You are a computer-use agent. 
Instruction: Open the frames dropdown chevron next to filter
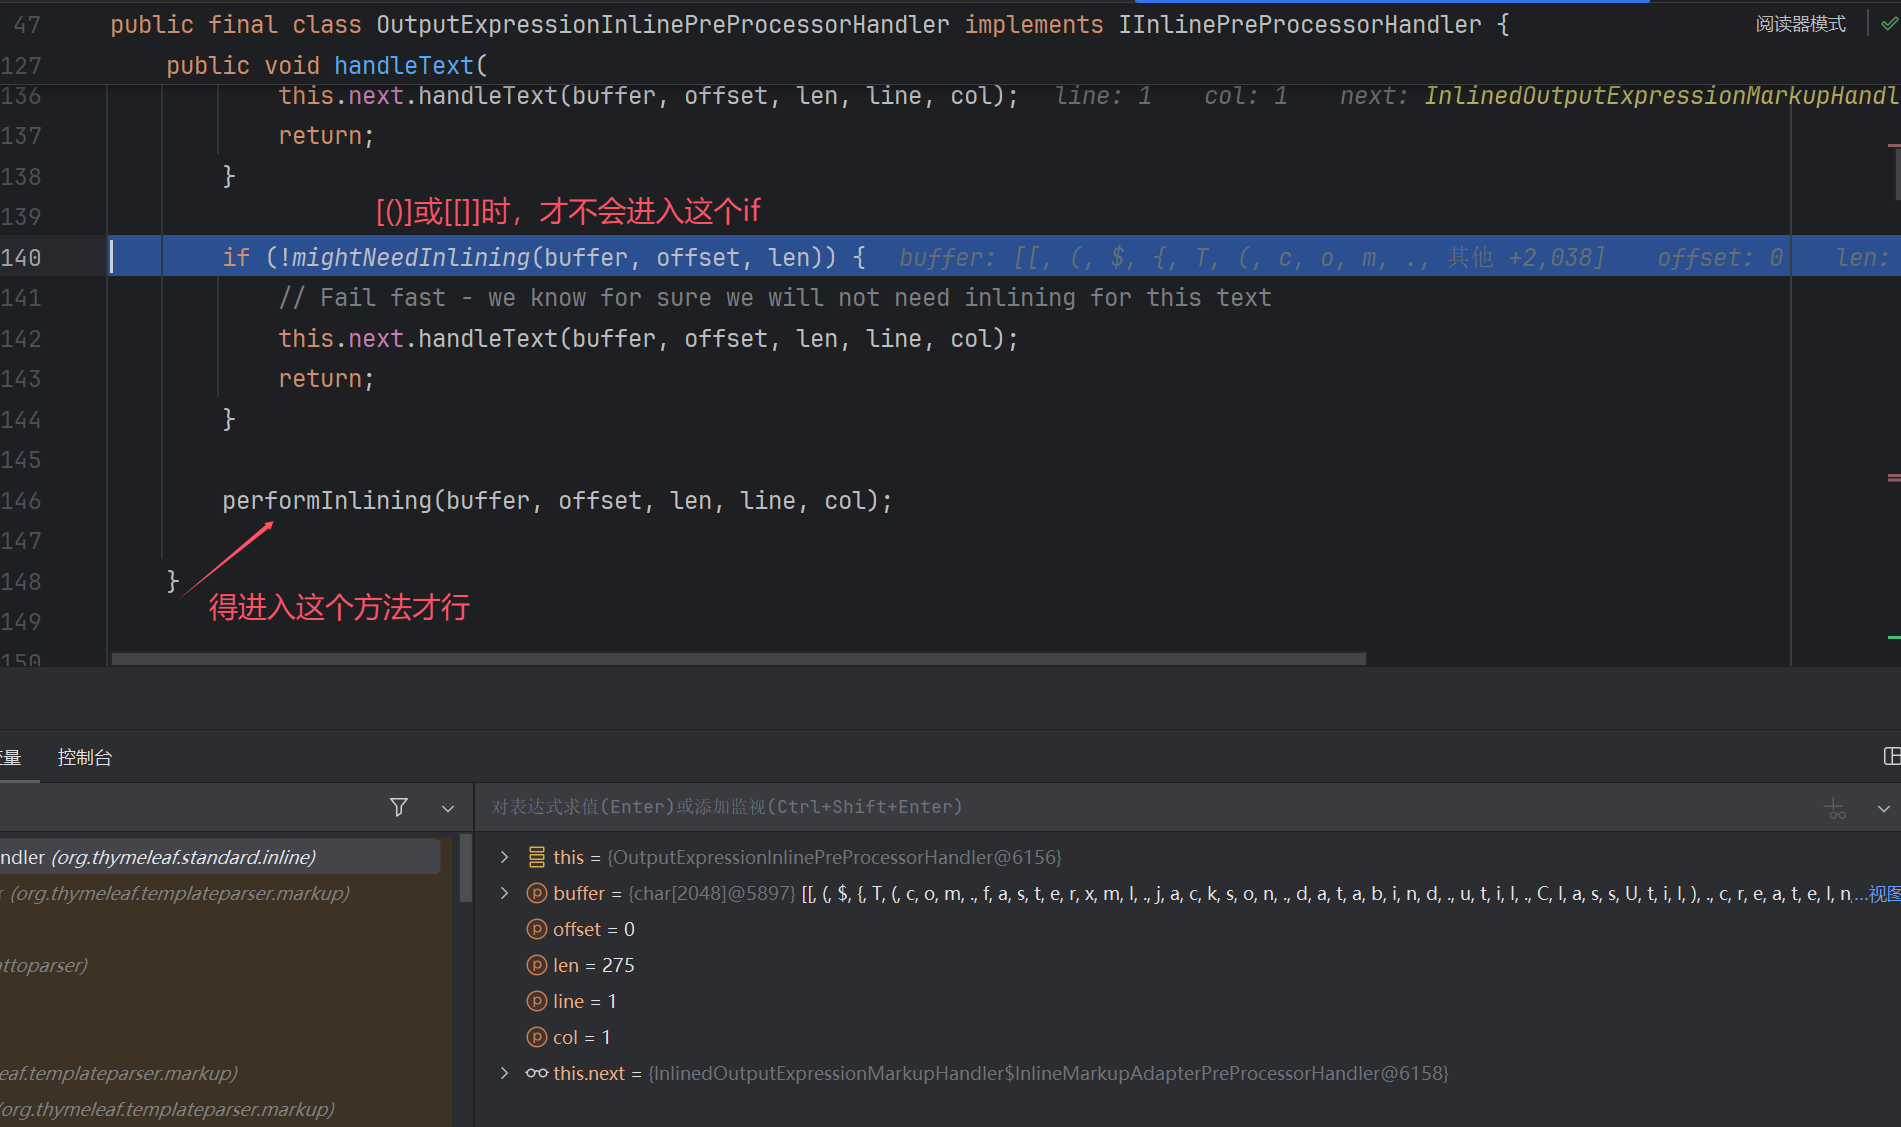[x=448, y=808]
